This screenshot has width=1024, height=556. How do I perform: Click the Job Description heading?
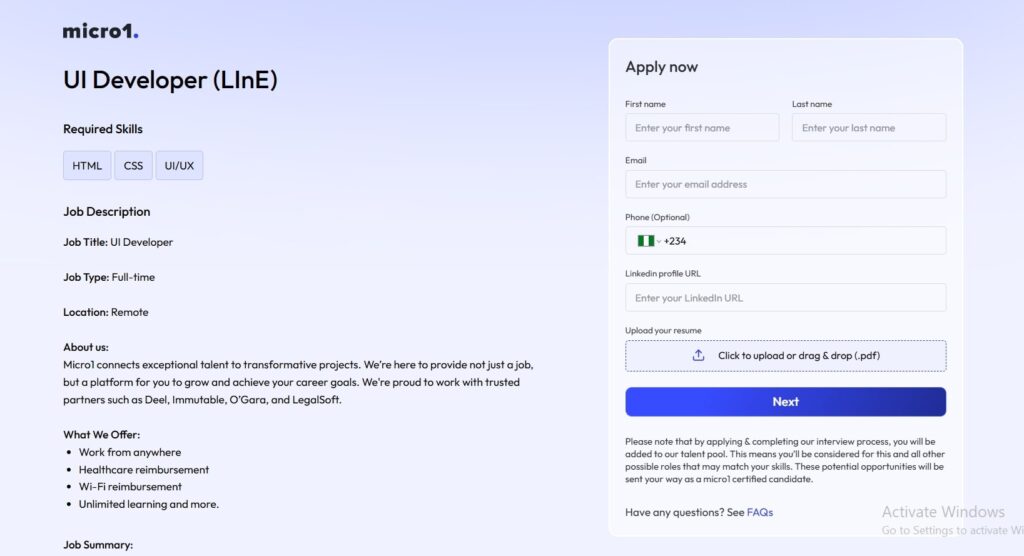click(106, 211)
